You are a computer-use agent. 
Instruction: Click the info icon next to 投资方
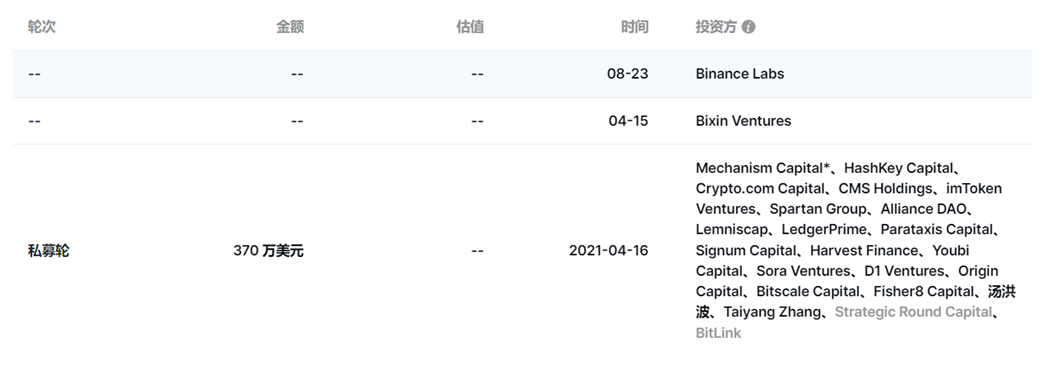748,27
